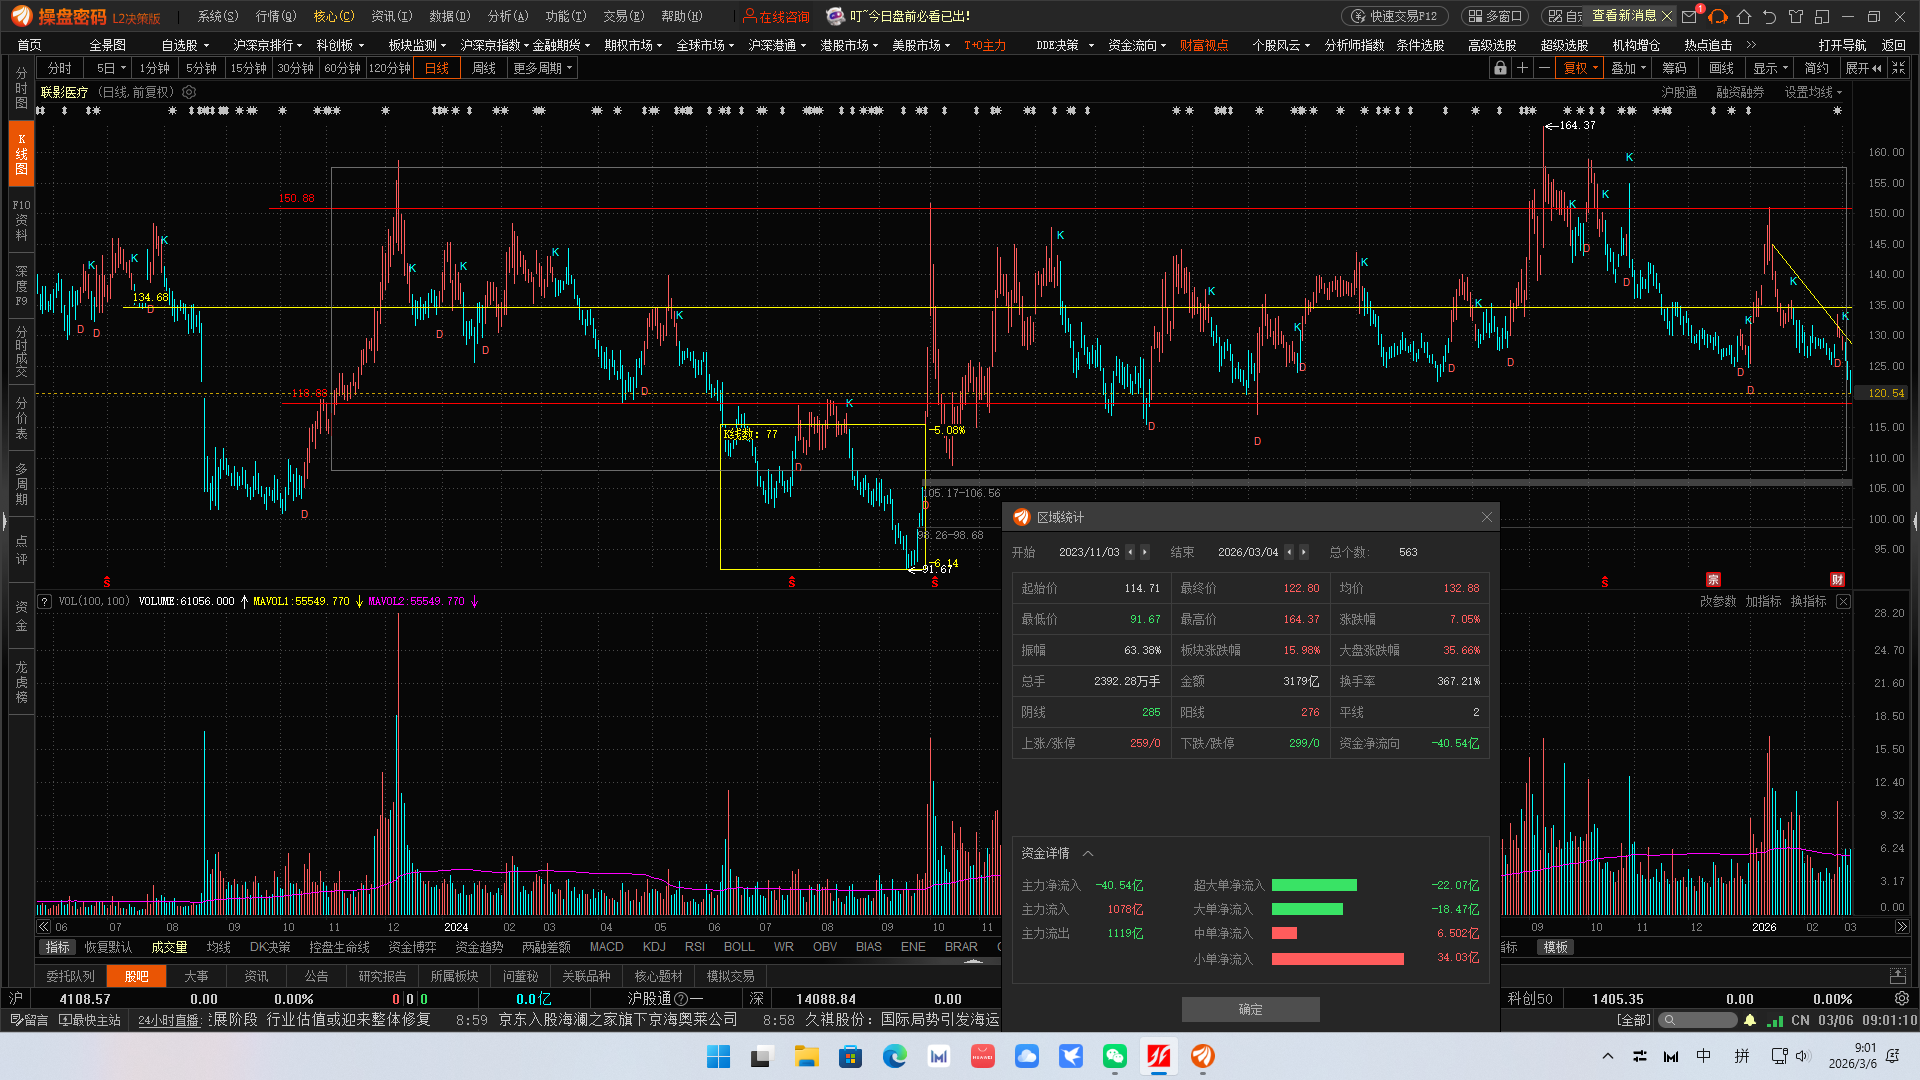This screenshot has height=1080, width=1920.
Task: Click the shrink-fullscreen icon beside 展开
Action: [1898, 68]
